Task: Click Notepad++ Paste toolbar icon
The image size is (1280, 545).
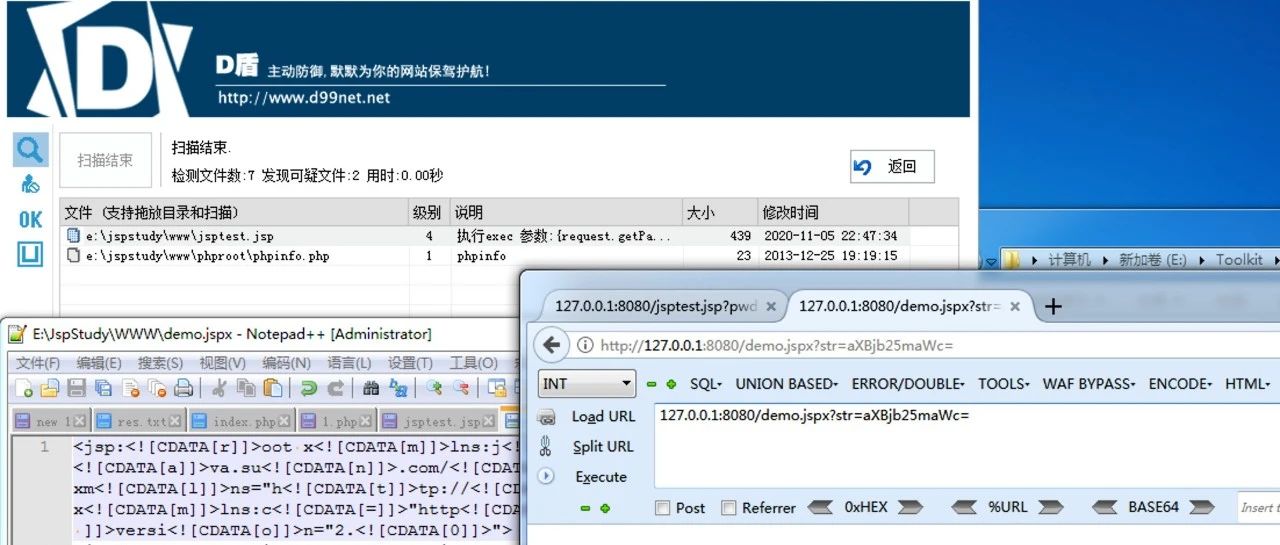Action: [272, 388]
